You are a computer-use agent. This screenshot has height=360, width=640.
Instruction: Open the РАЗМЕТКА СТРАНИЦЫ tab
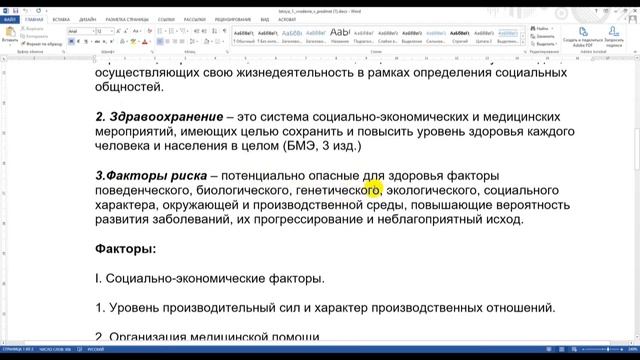[x=127, y=19]
